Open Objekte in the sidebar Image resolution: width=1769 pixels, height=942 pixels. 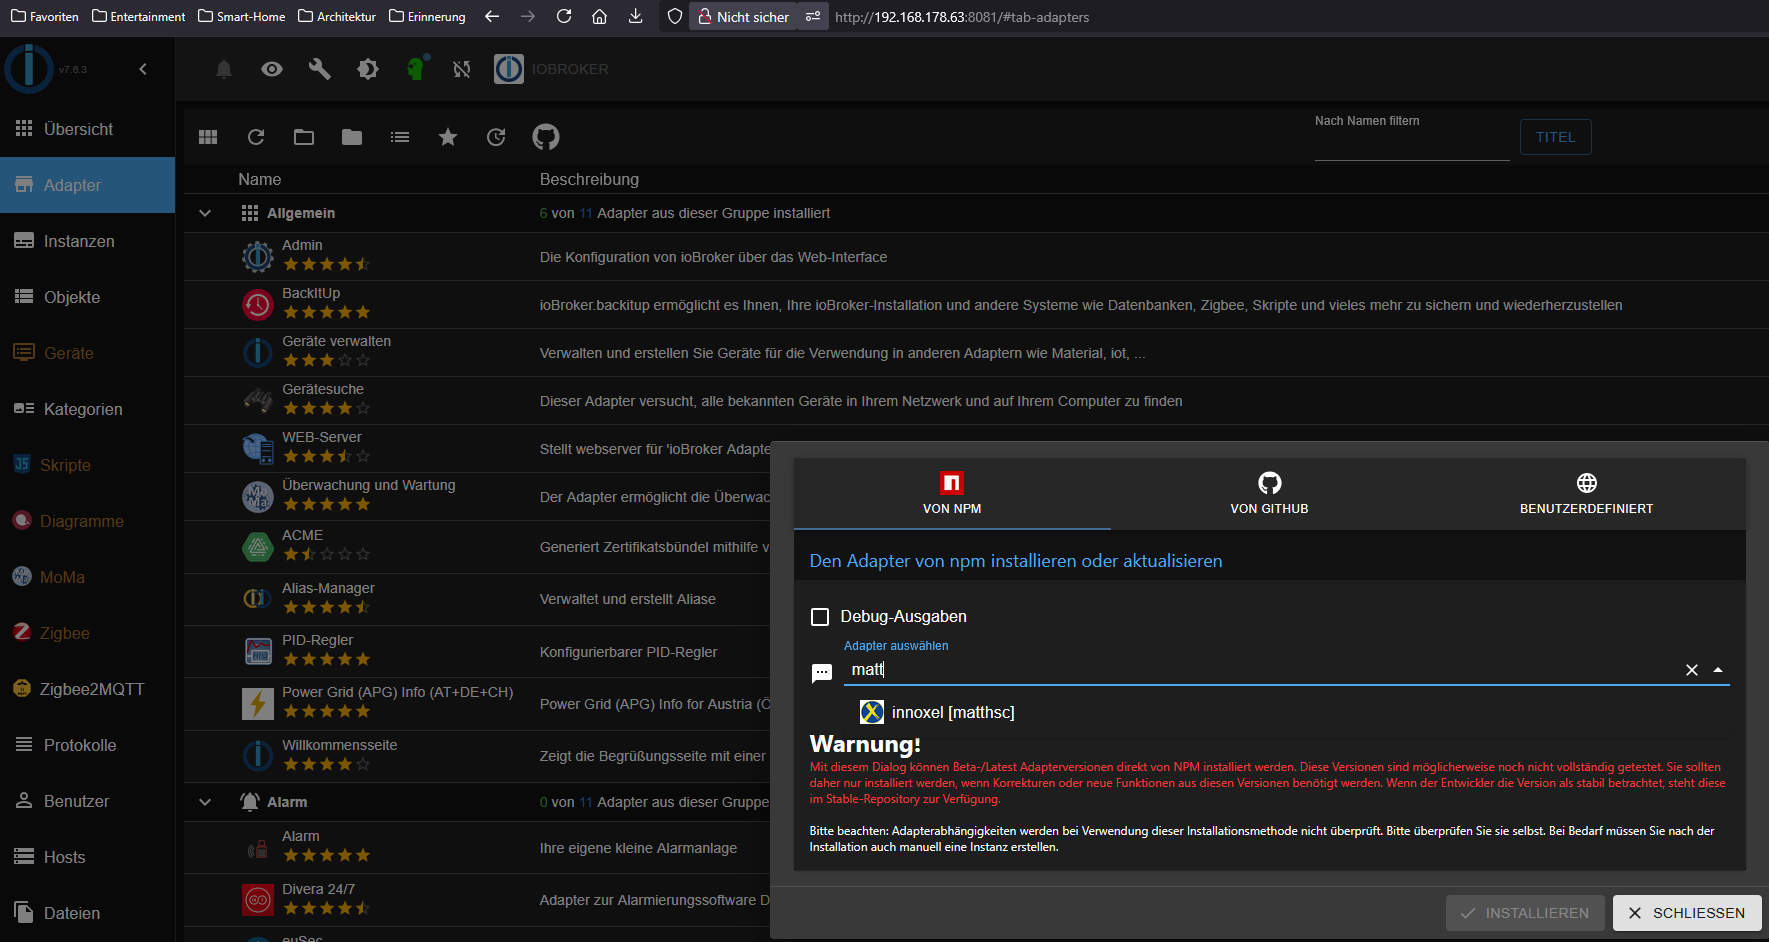pyautogui.click(x=87, y=297)
